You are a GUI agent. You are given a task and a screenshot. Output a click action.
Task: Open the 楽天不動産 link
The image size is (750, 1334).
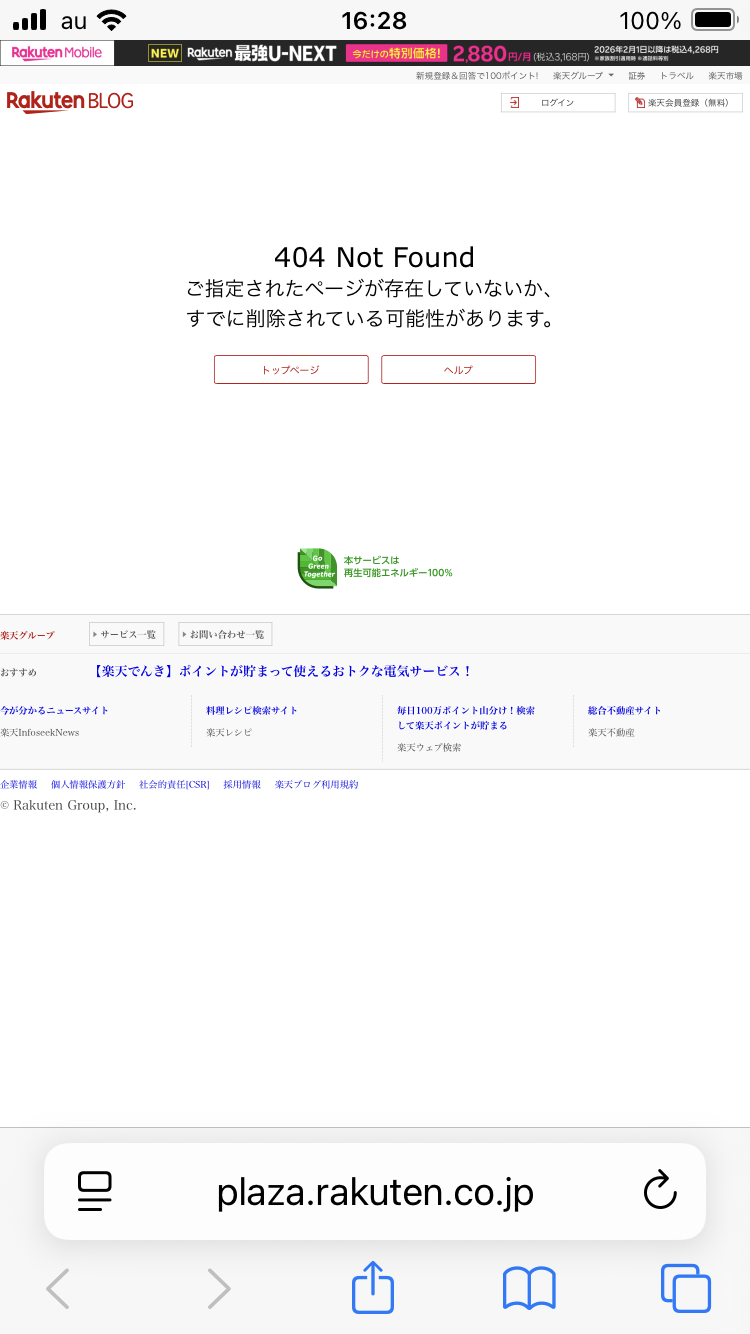[x=611, y=732]
